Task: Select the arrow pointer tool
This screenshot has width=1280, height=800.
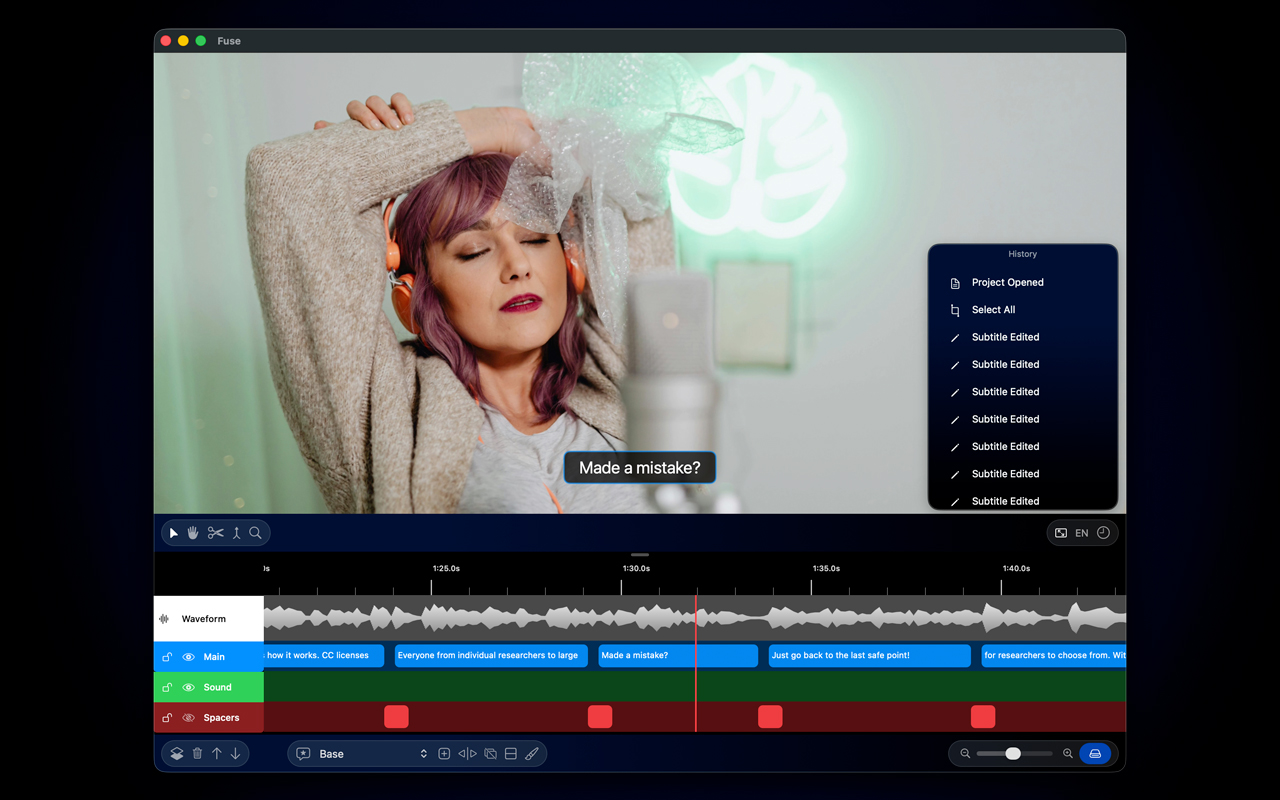Action: click(x=174, y=533)
